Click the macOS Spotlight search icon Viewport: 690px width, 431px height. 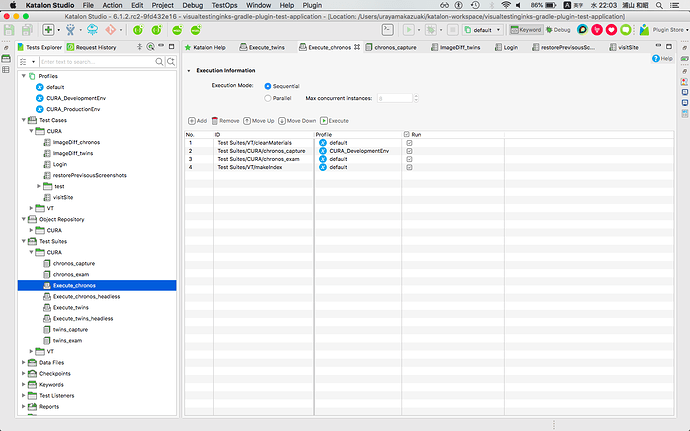[x=659, y=5]
